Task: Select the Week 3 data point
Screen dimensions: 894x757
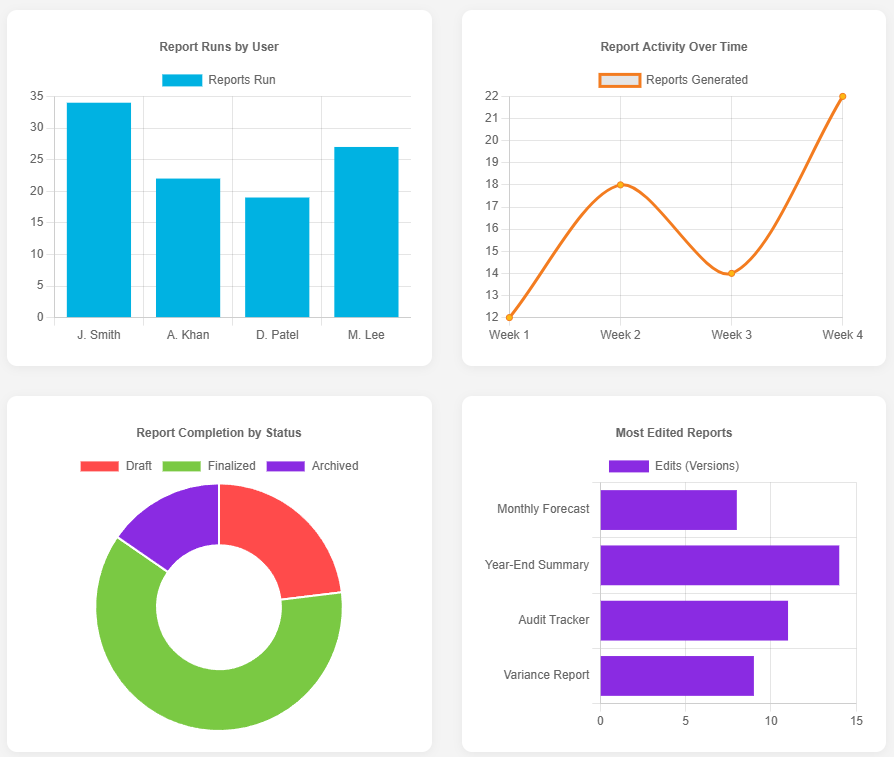Action: pyautogui.click(x=731, y=273)
